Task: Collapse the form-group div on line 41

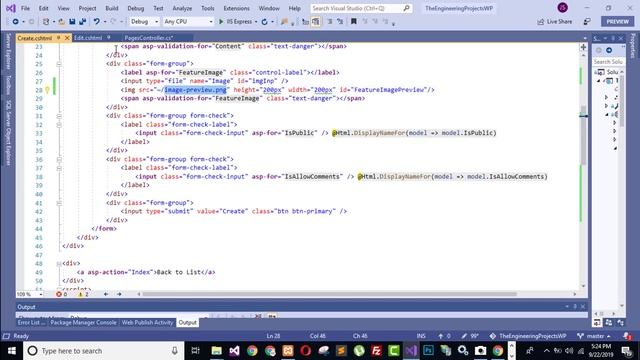Action: pos(59,203)
